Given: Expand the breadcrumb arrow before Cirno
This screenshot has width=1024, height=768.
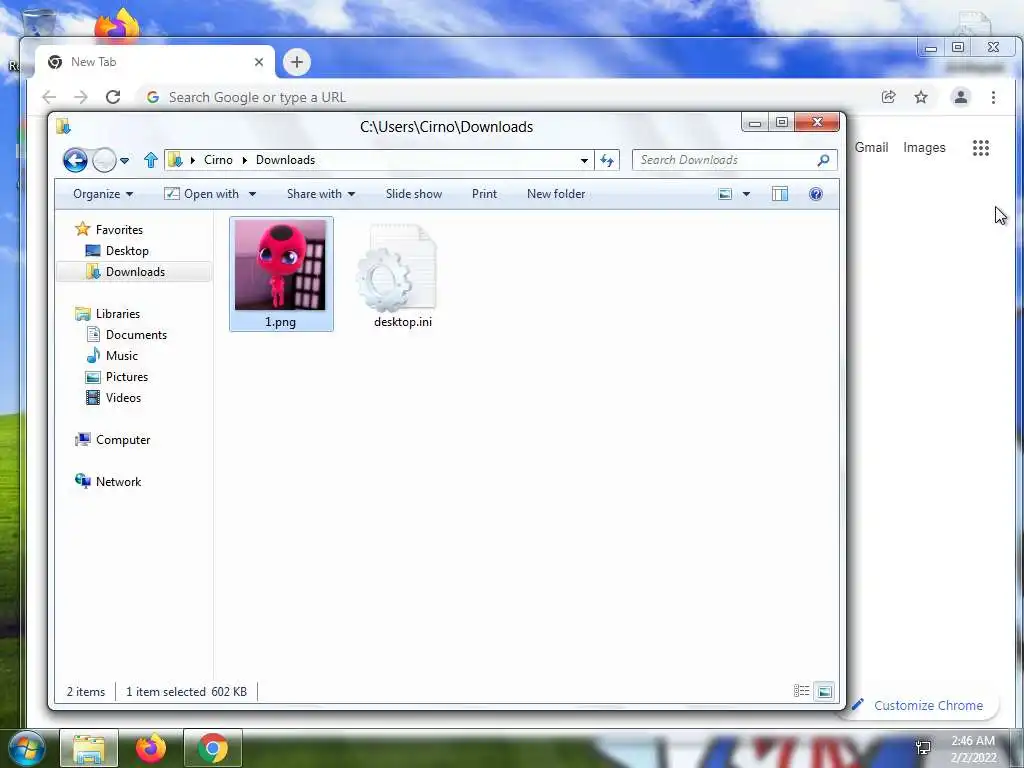Looking at the screenshot, I should (193, 161).
